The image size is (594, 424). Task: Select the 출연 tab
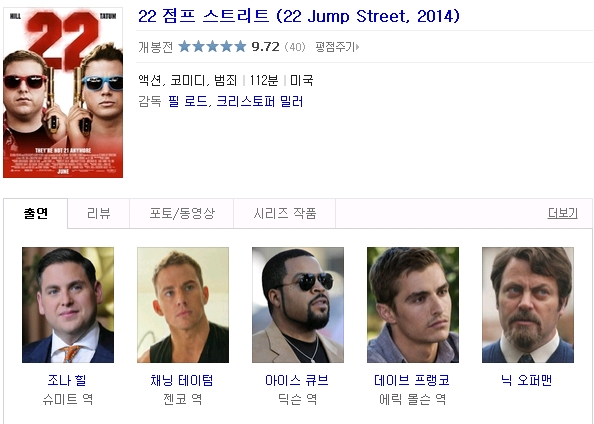[36, 213]
